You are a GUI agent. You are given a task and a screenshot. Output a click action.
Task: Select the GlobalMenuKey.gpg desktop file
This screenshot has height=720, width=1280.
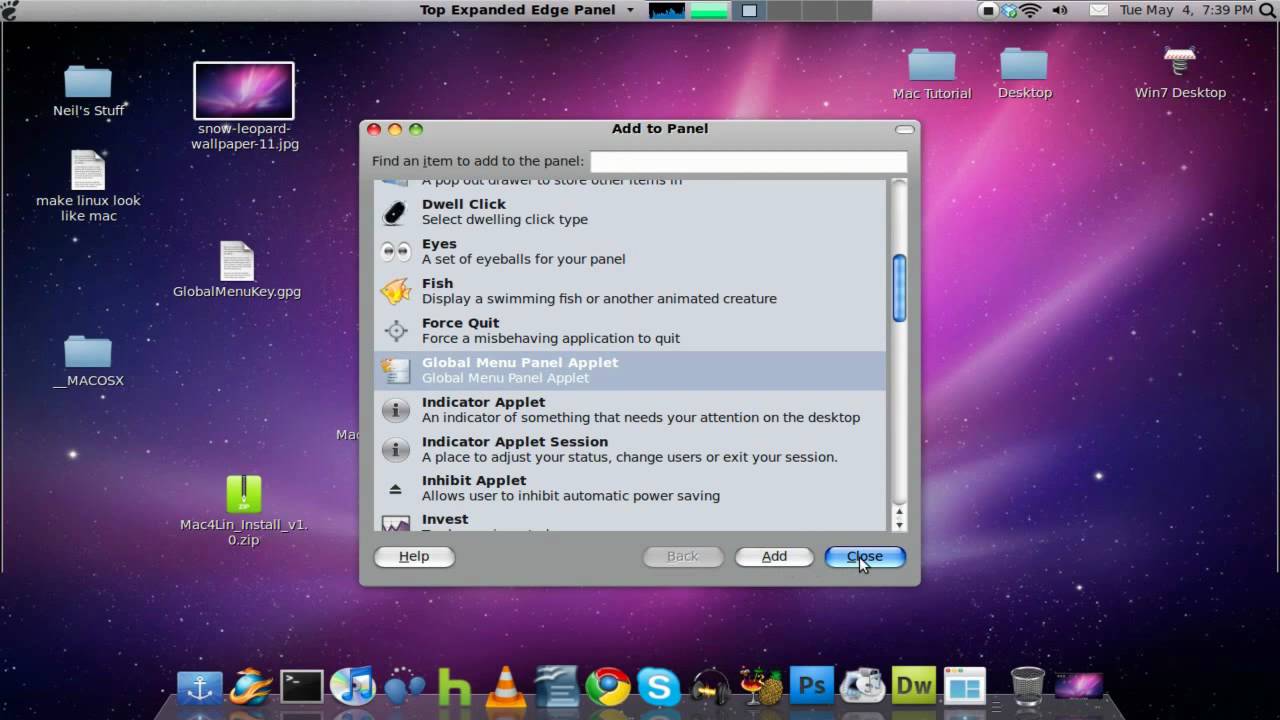point(237,261)
